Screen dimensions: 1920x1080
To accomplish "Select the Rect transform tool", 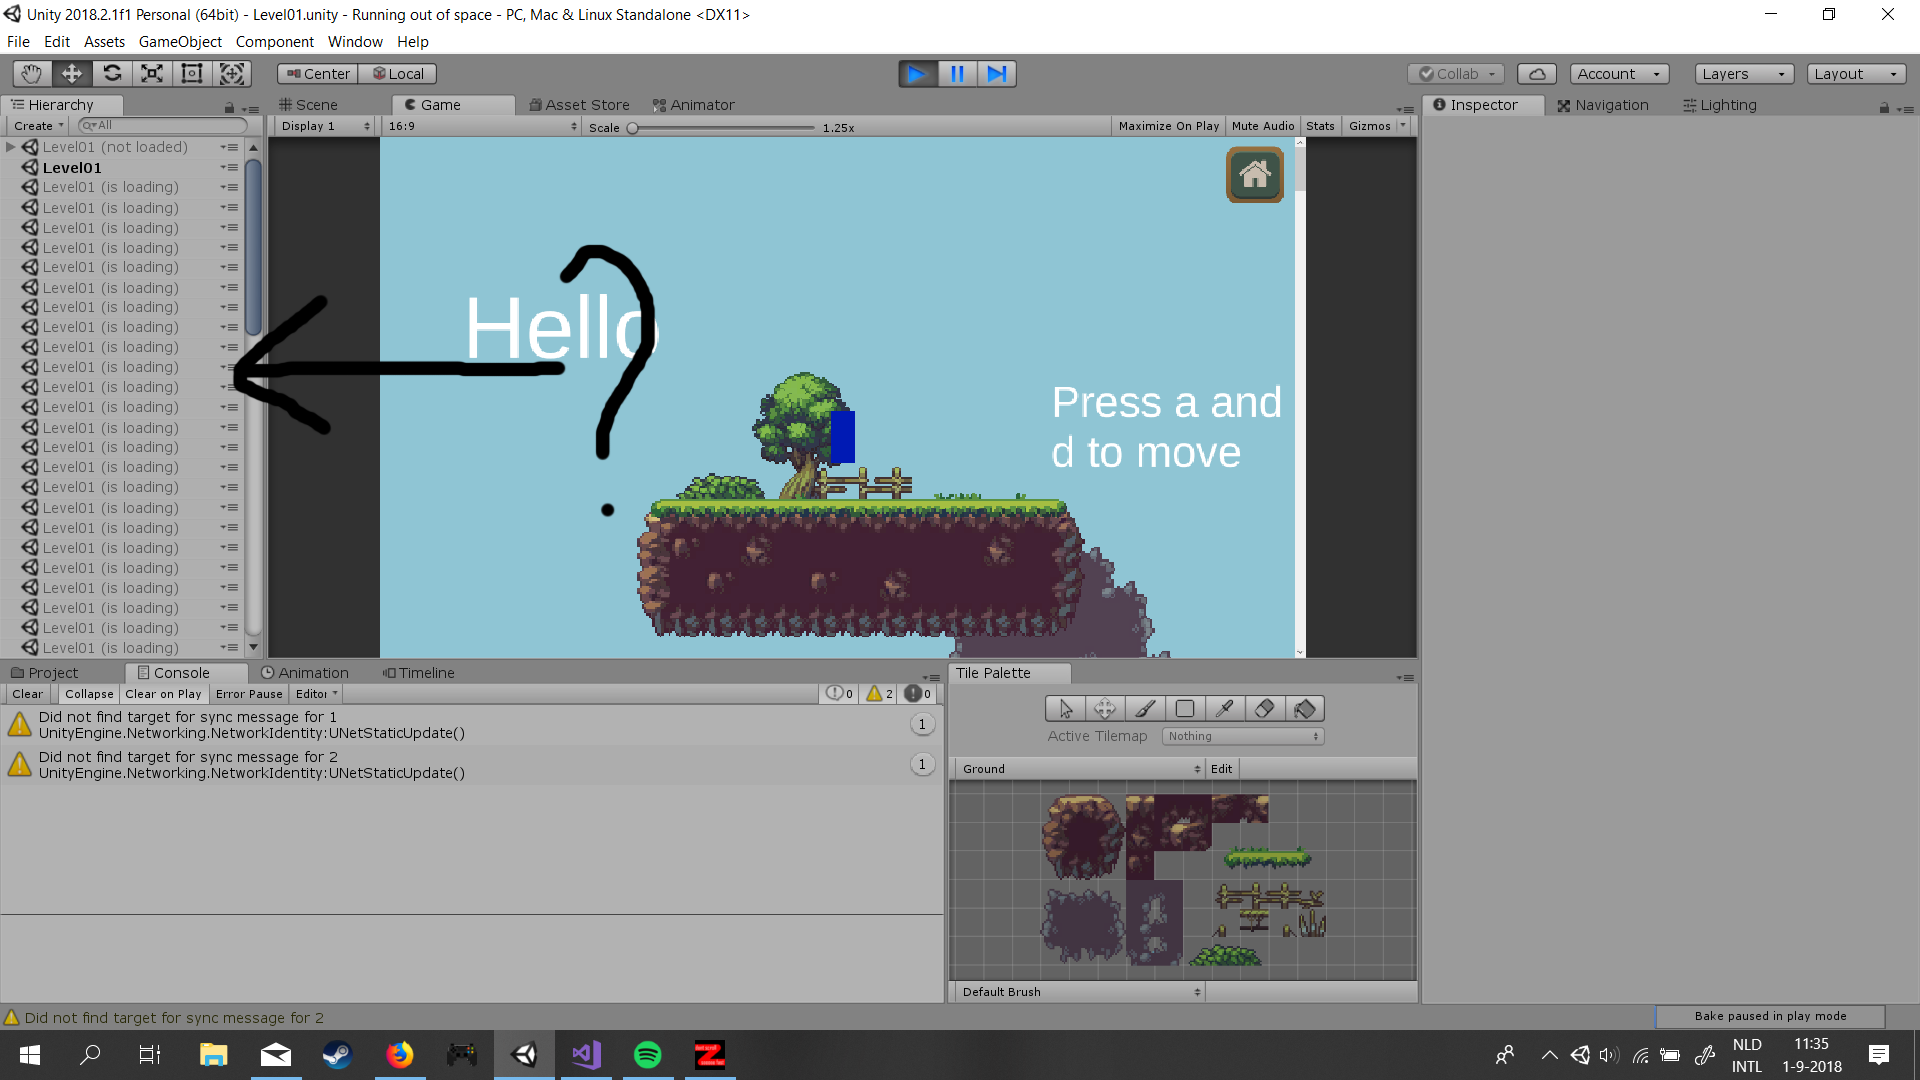I will [192, 73].
